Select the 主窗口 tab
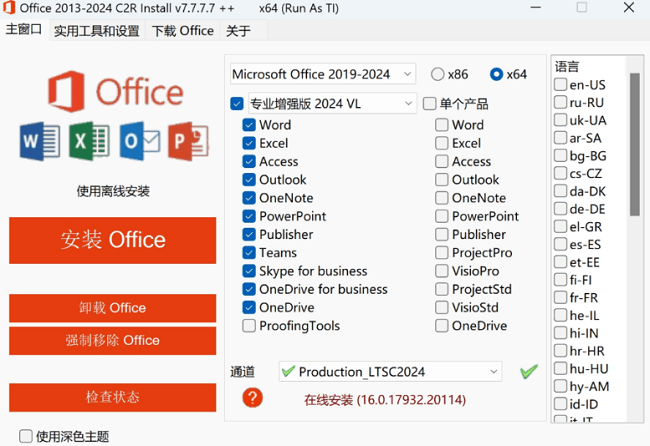Image resolution: width=650 pixels, height=446 pixels. [x=24, y=30]
